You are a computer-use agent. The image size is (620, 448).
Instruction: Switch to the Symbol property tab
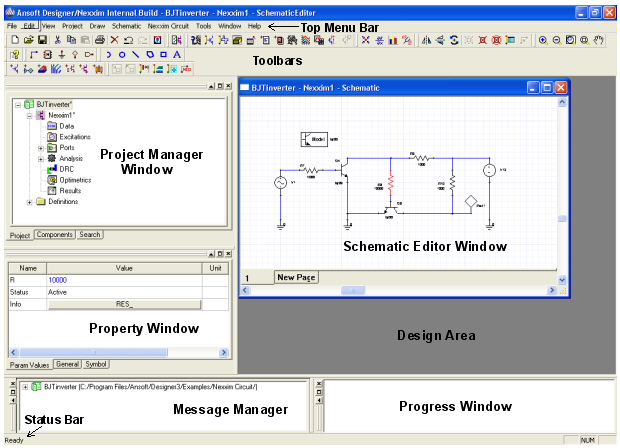(x=97, y=365)
